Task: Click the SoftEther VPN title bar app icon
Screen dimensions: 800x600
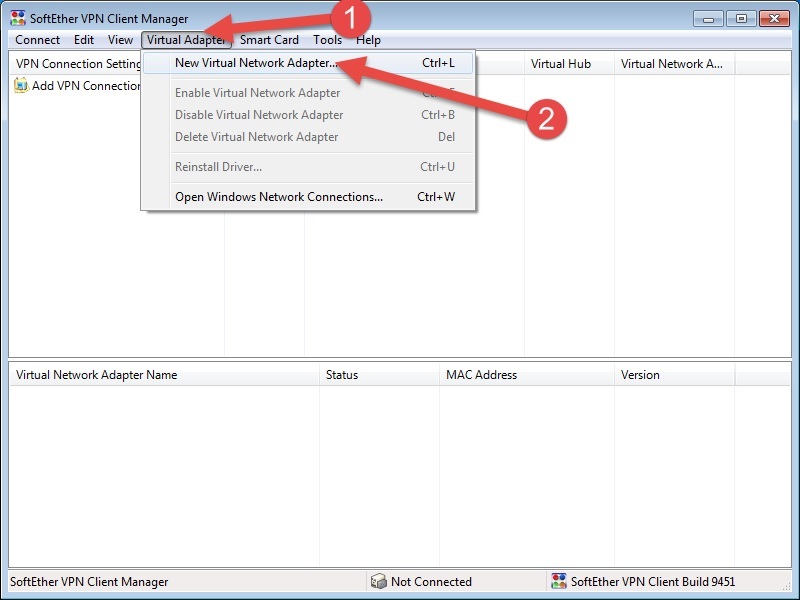Action: pos(18,18)
